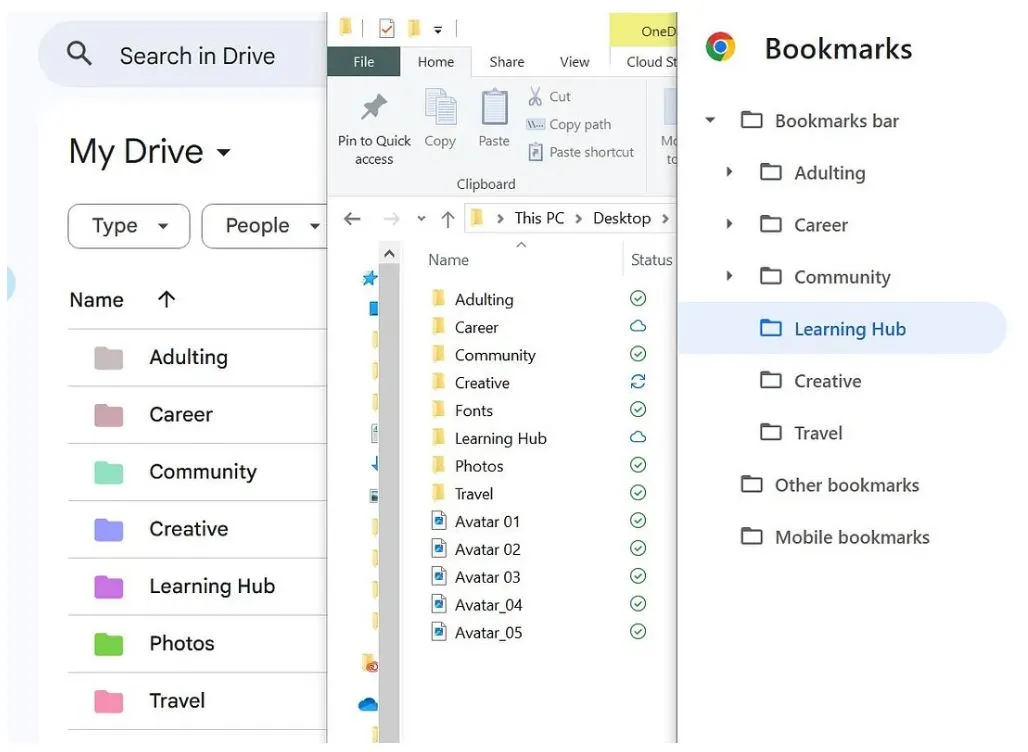
Task: Toggle the Name sort arrow in Drive
Action: pyautogui.click(x=167, y=300)
